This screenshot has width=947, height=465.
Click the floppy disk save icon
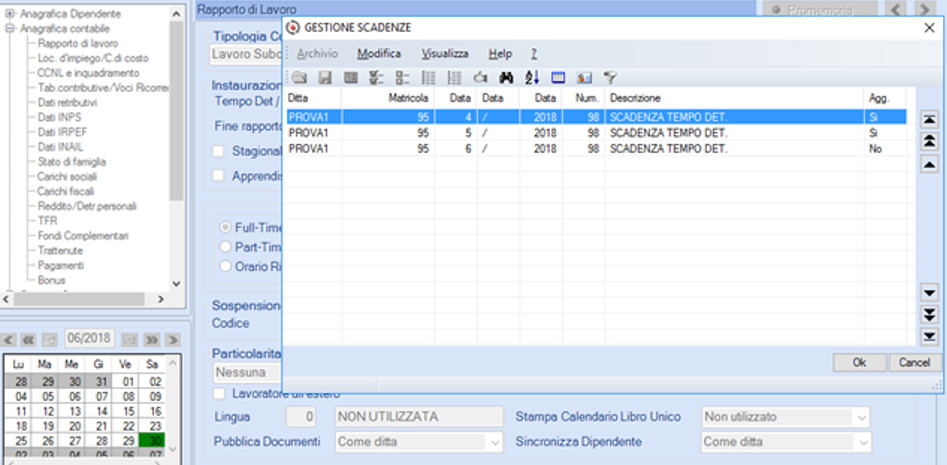coord(326,77)
